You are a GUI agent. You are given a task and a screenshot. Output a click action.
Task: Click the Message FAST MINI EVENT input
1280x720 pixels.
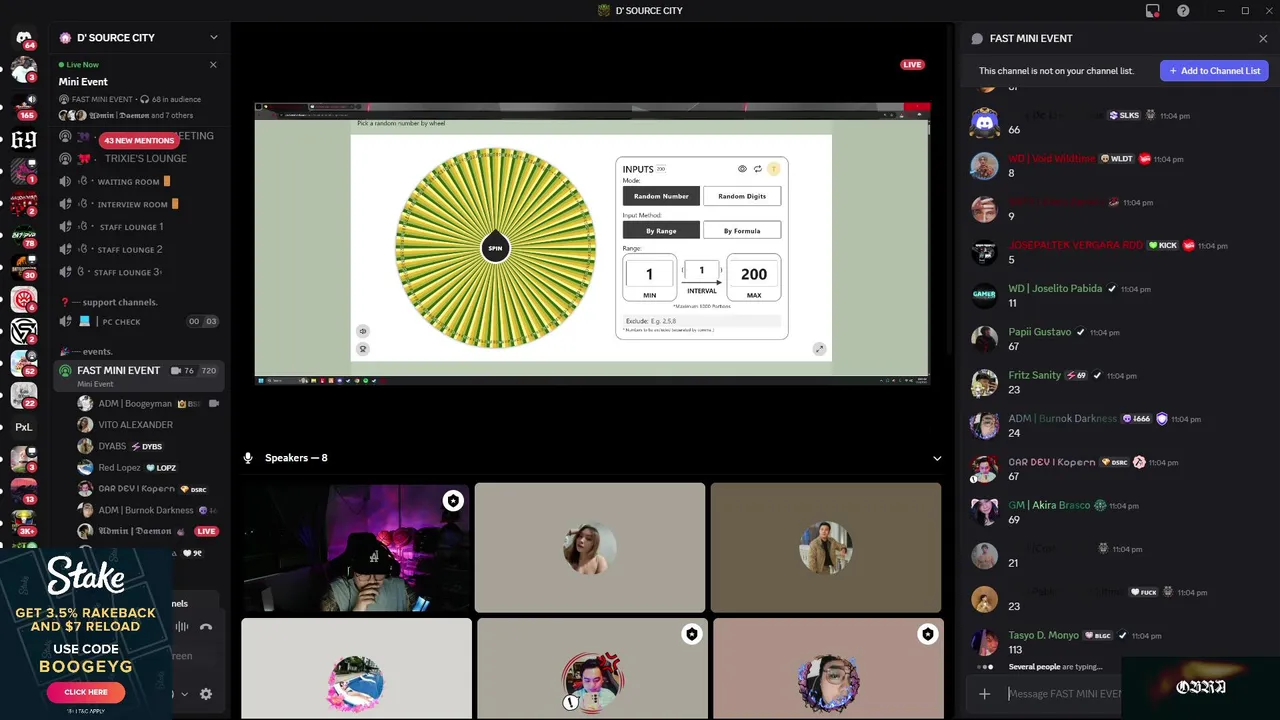coord(1064,694)
